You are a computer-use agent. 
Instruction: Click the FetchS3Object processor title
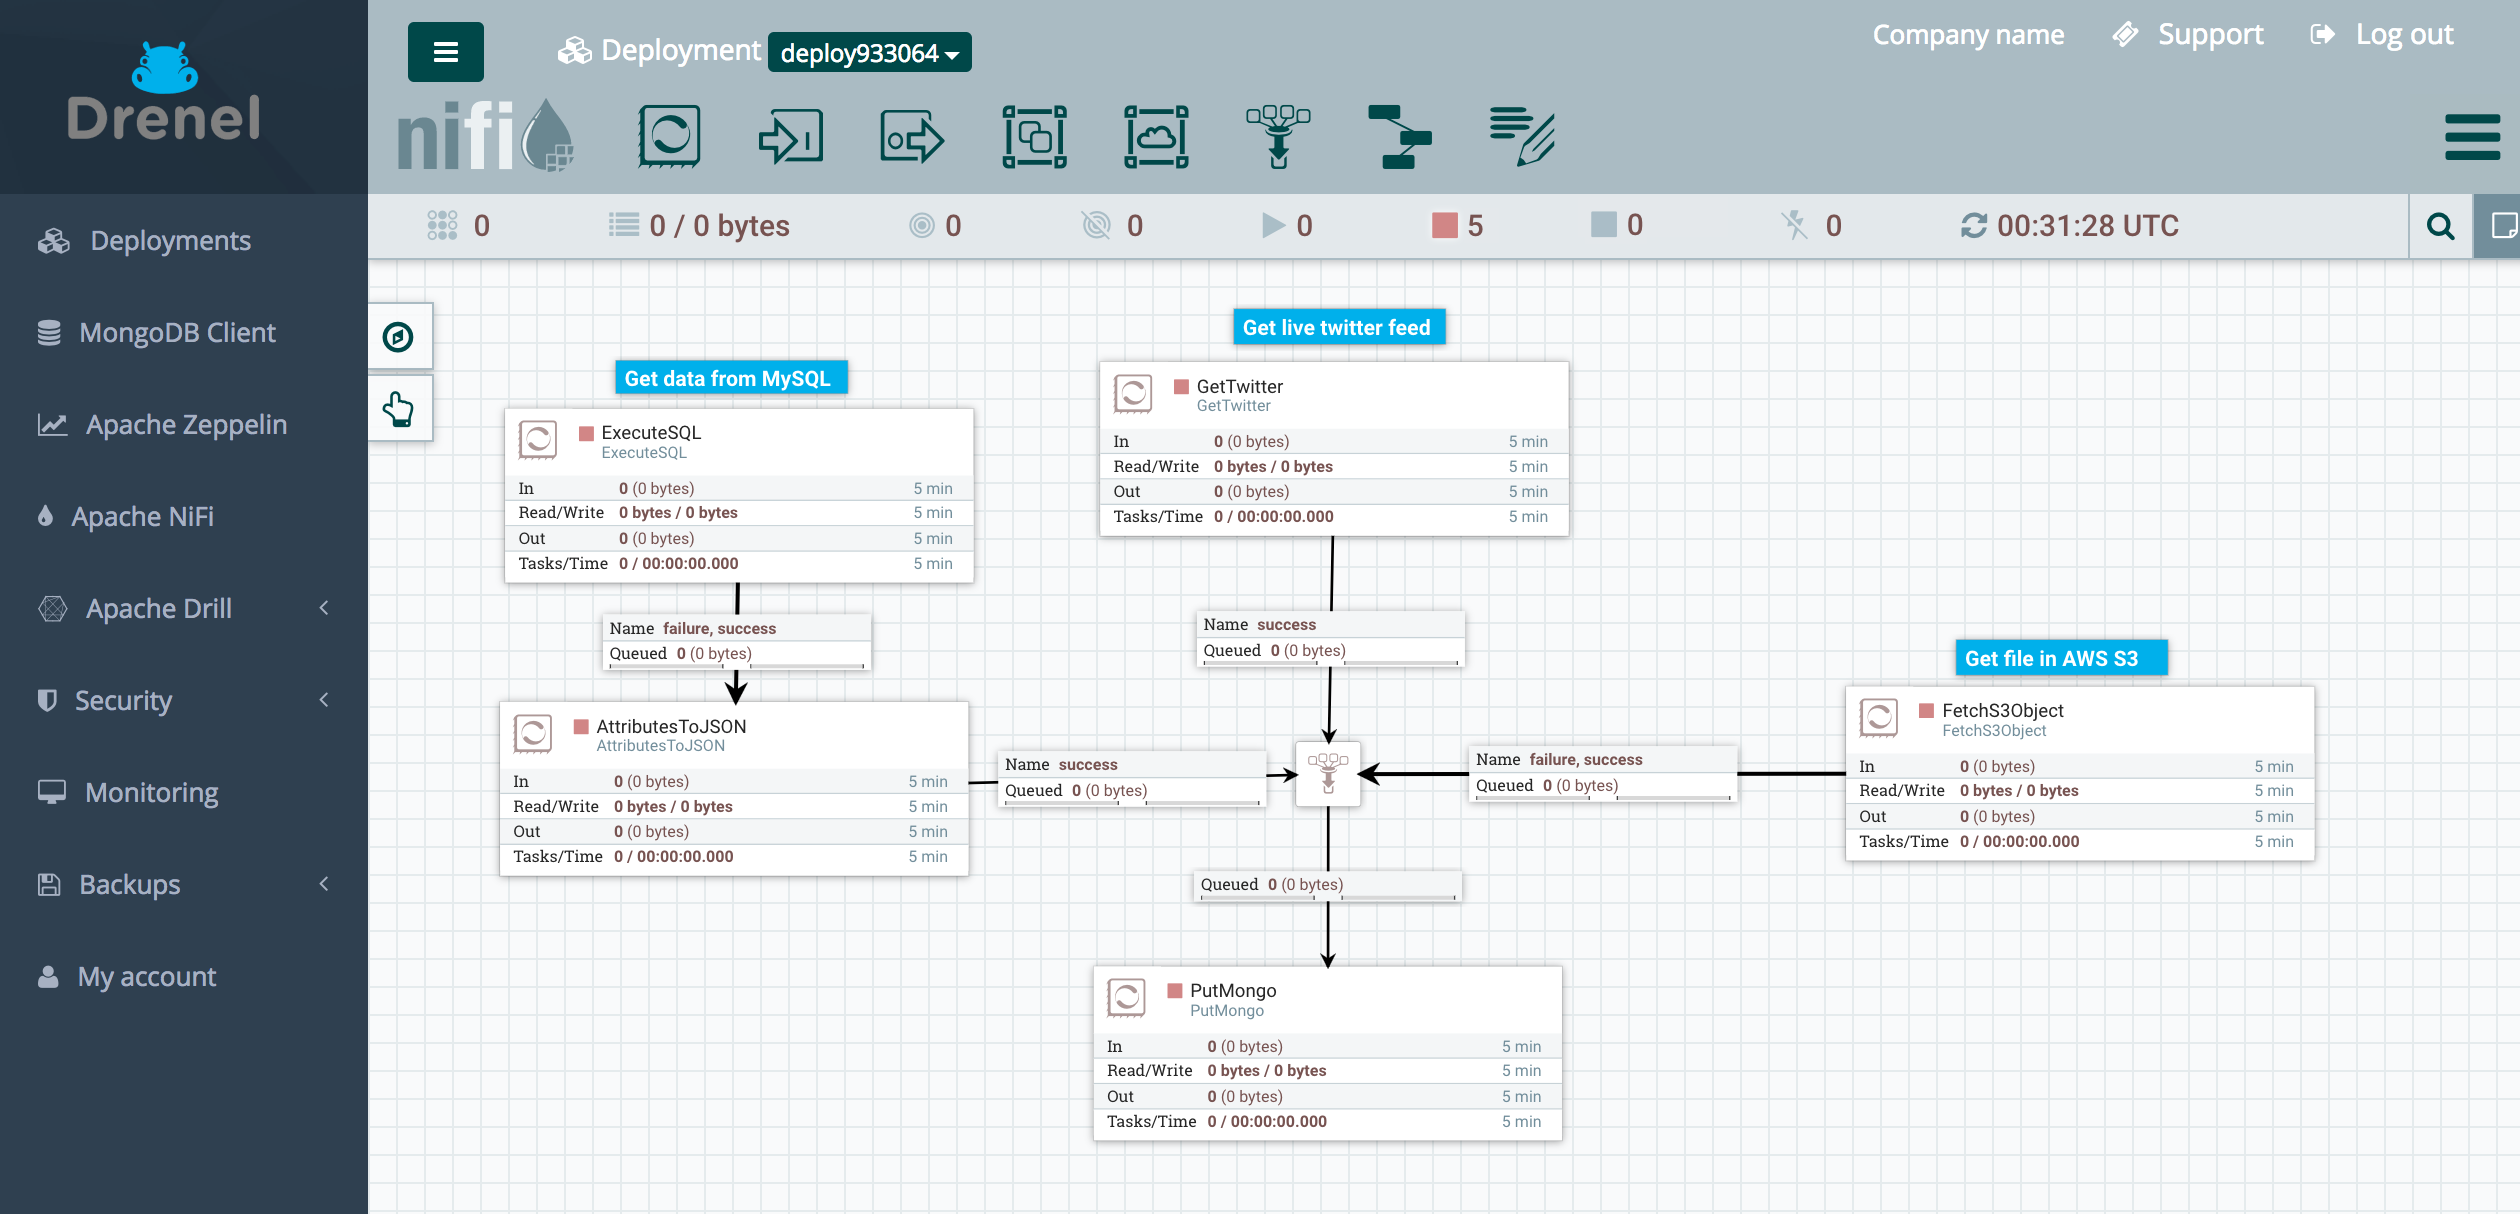click(2002, 710)
